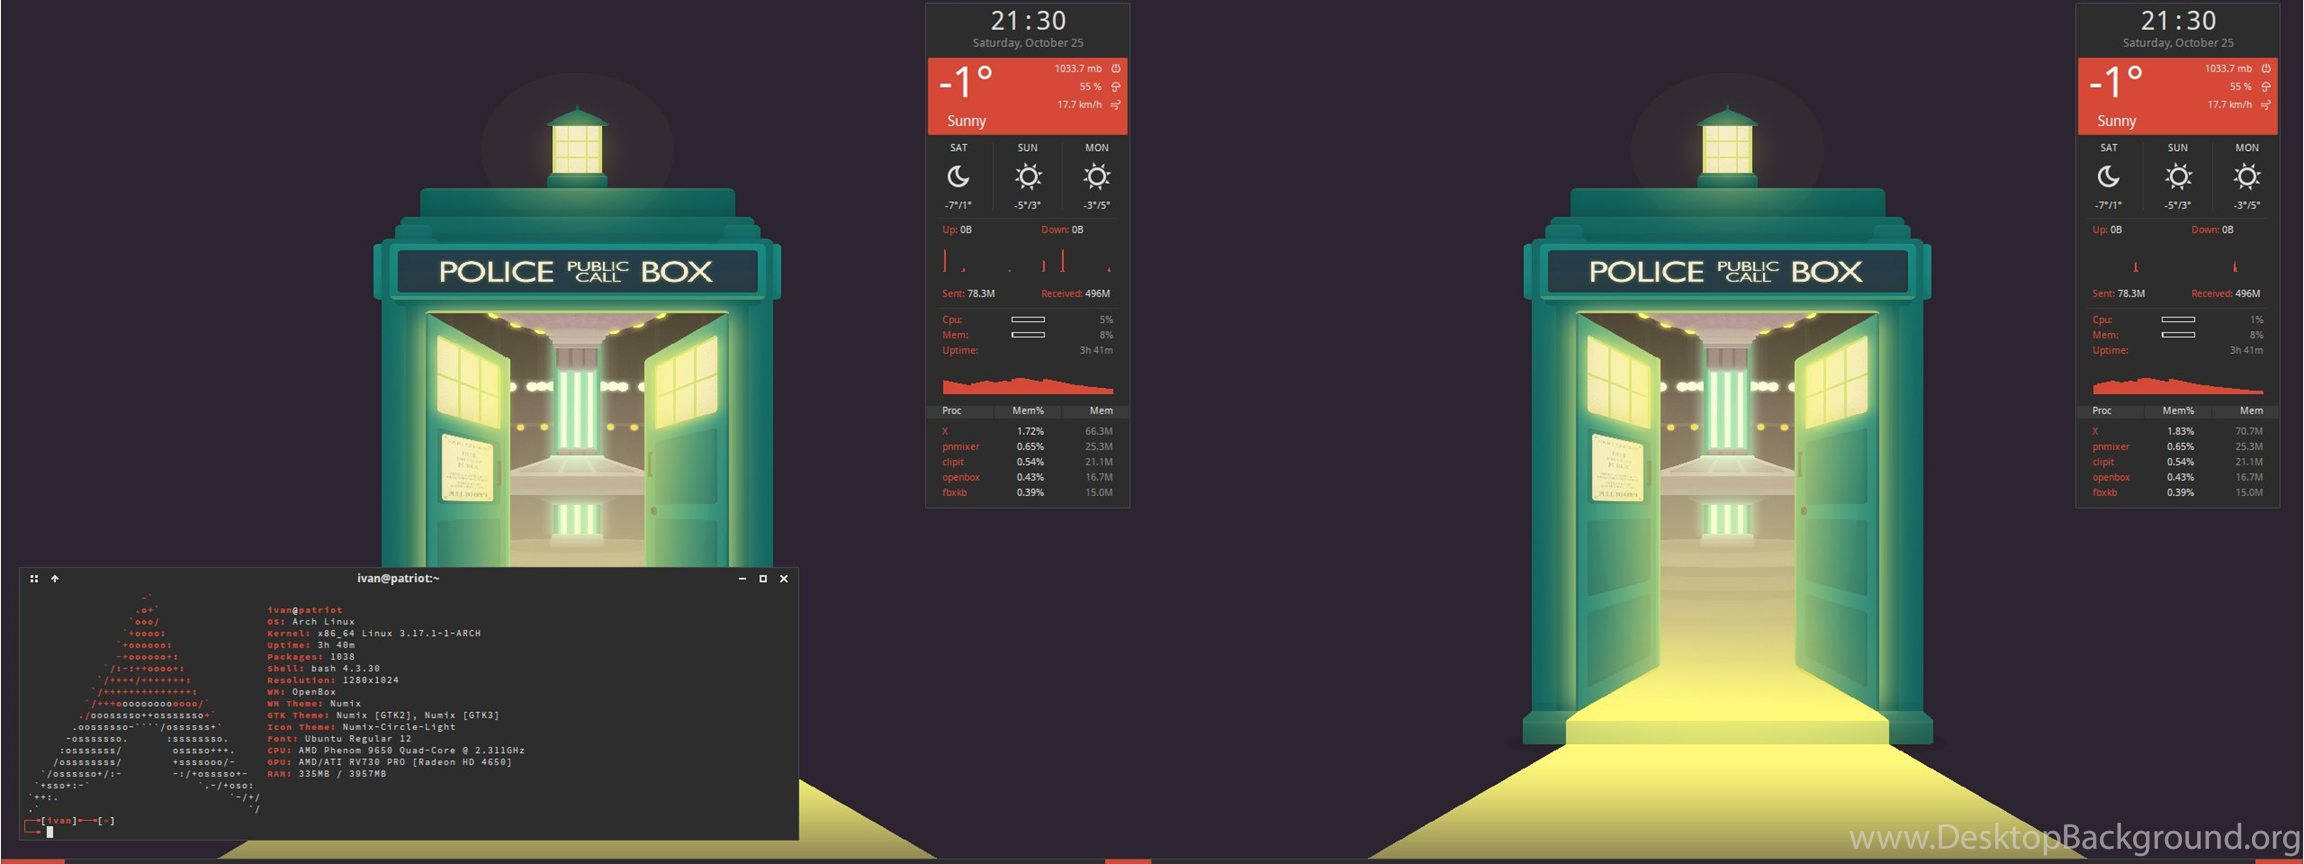
Task: Click the pnmixer process name in left widget
Action: click(x=961, y=447)
